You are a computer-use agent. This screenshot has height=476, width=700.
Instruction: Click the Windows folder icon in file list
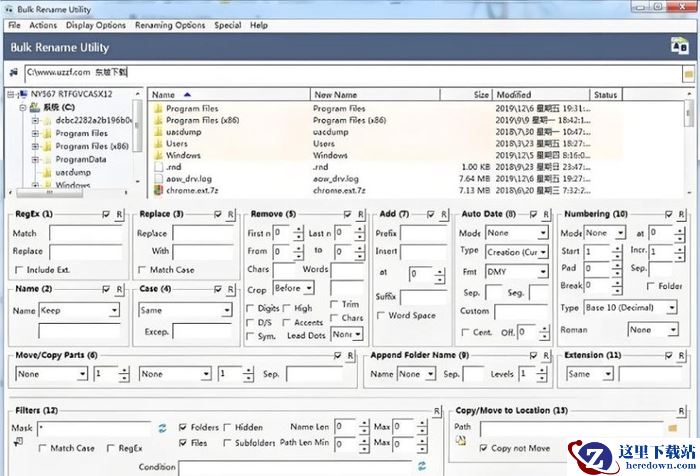[x=158, y=155]
